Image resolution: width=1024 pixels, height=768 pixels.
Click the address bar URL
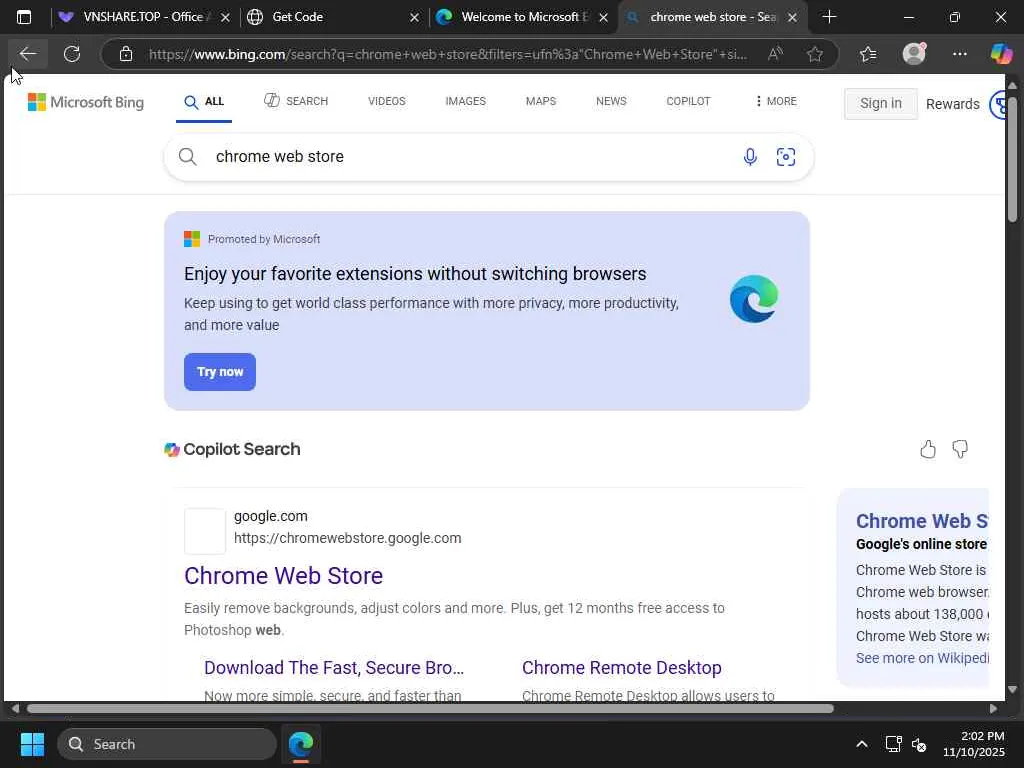coord(447,54)
